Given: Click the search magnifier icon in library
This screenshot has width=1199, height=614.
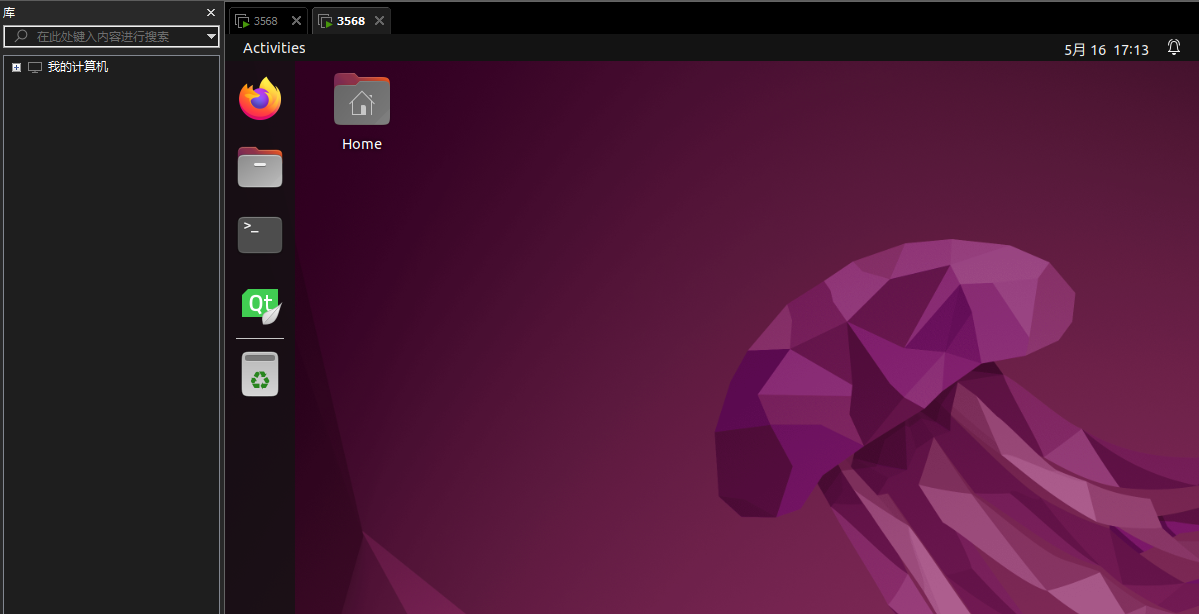Looking at the screenshot, I should pyautogui.click(x=21, y=36).
